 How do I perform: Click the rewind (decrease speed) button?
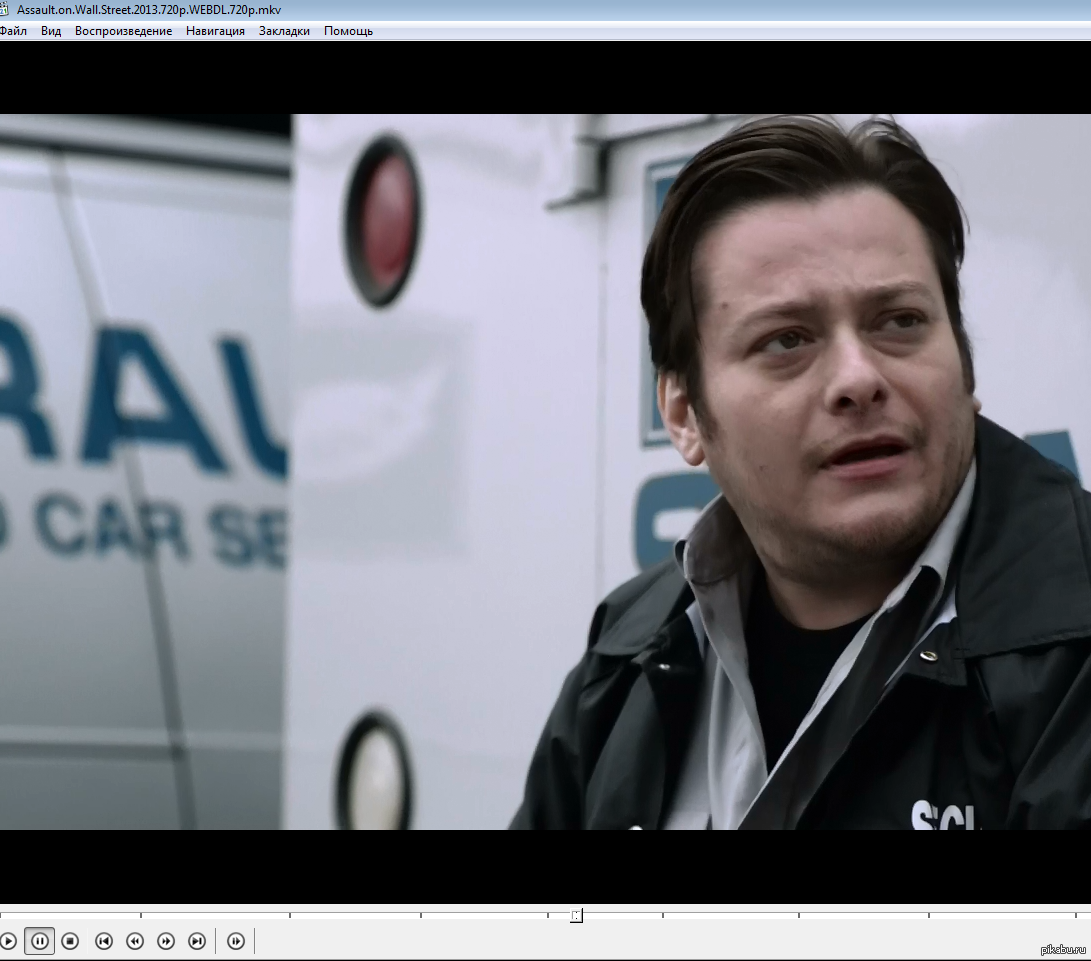(x=135, y=941)
